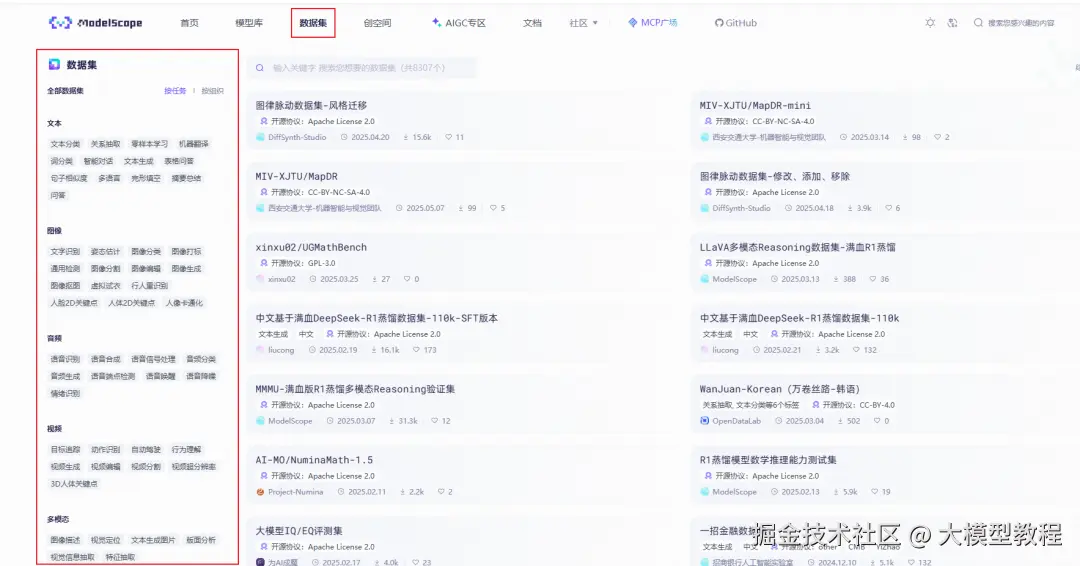Open 图律脉动数据集-风格迁移 dataset

click(311, 105)
